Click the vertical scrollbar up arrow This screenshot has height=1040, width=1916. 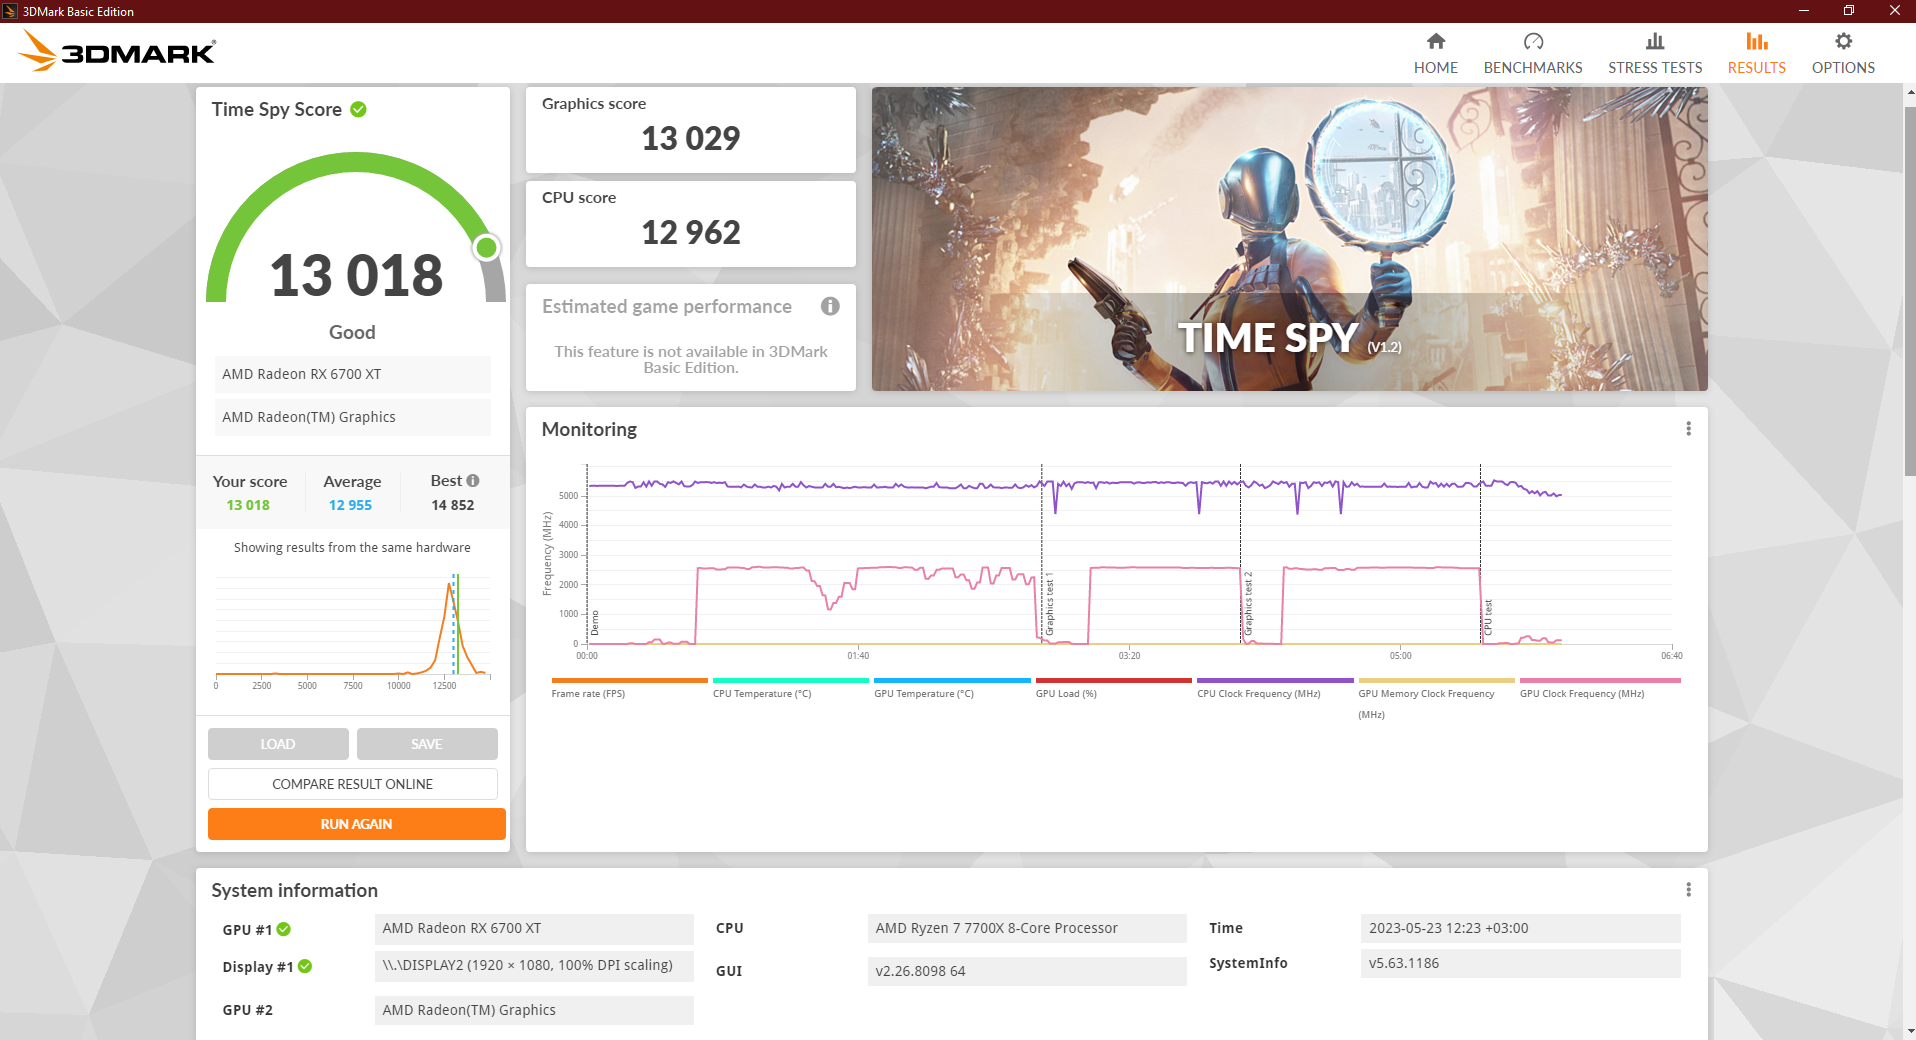[x=1910, y=92]
